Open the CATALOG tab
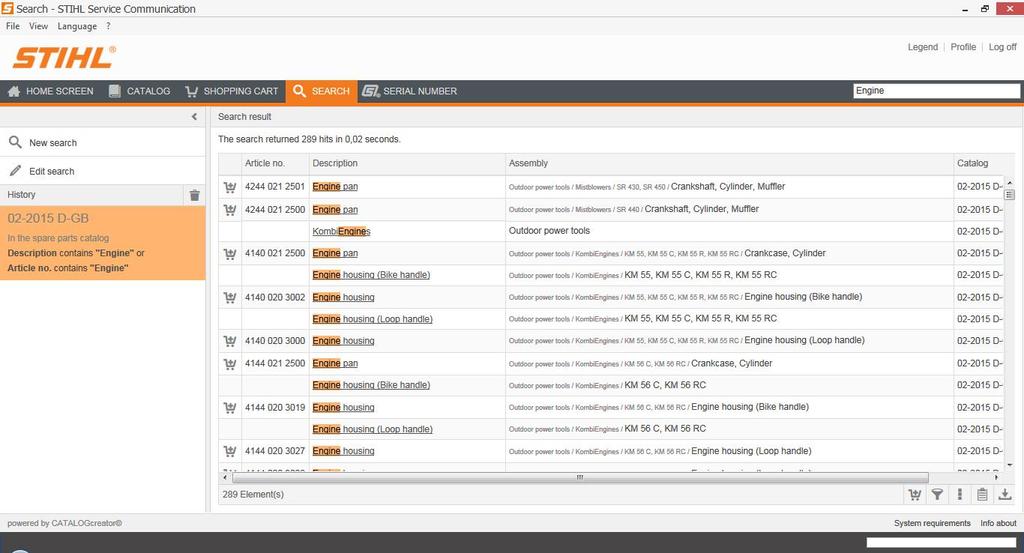The height and width of the screenshot is (553, 1024). (139, 91)
